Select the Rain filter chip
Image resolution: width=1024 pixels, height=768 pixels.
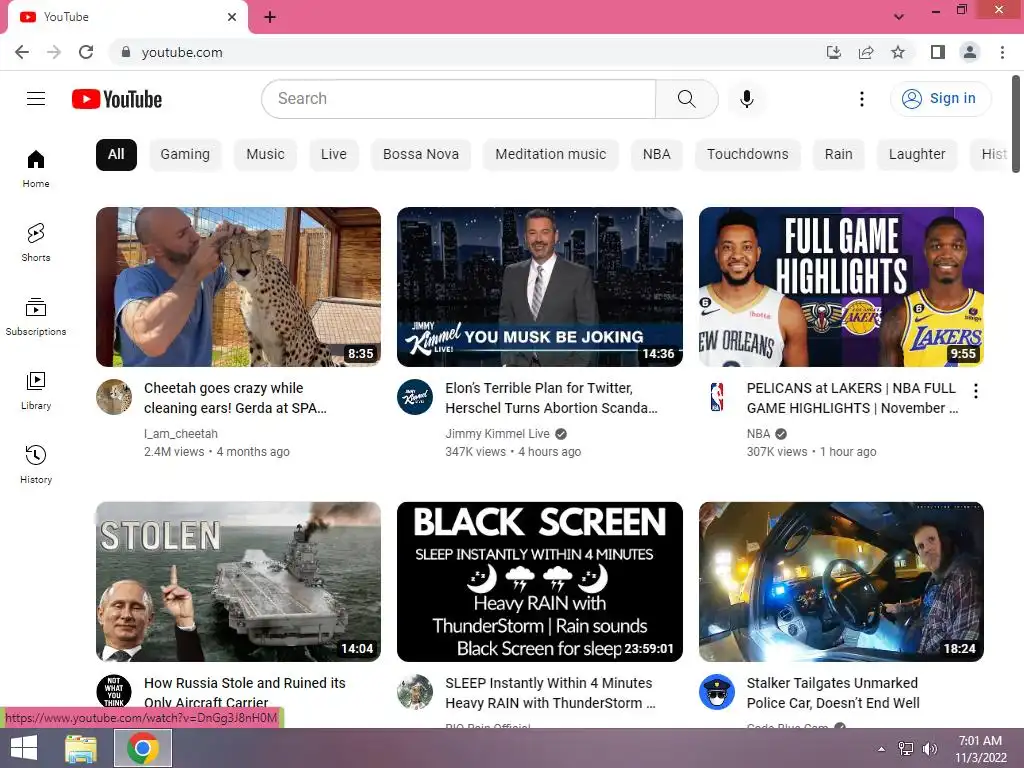[839, 155]
